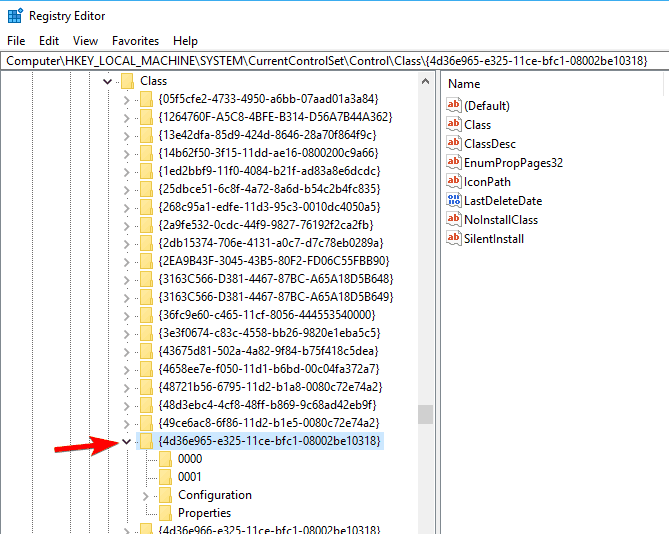Expand the {05f5cfe2-4733-4950-a6bb-07aad01a3a84} key
The image size is (669, 534).
coord(127,100)
